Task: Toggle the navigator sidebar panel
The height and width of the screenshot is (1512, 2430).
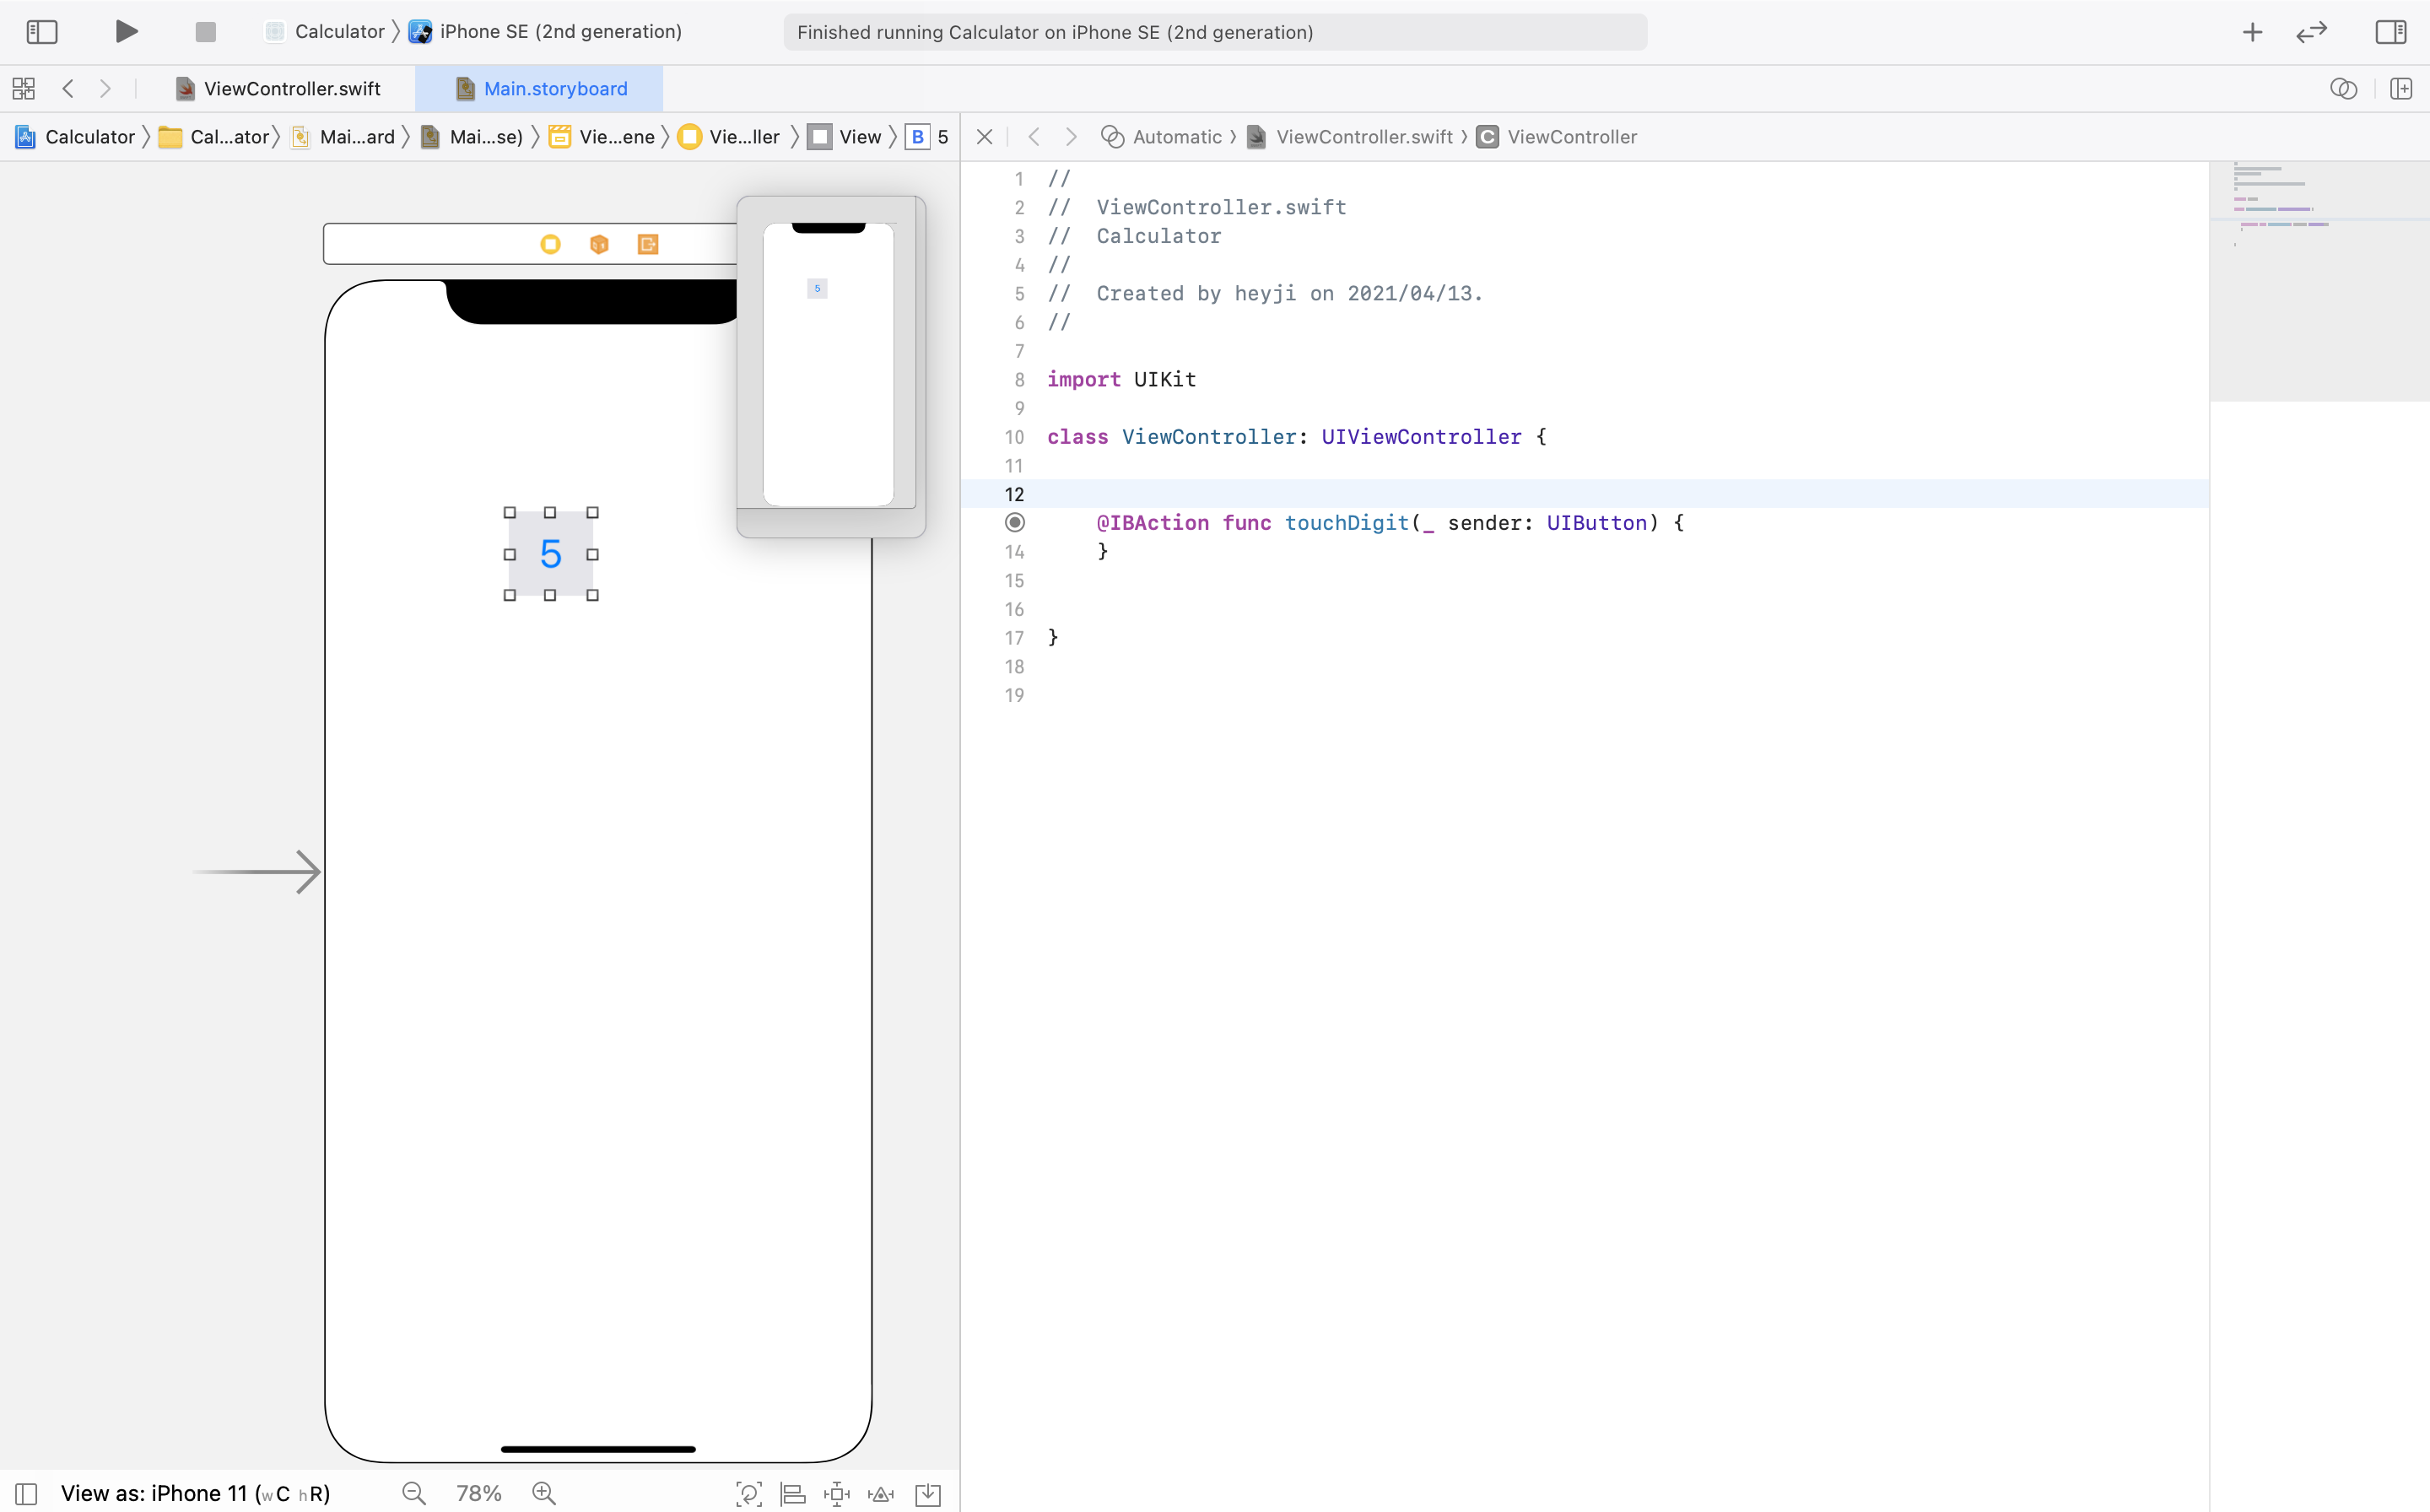Action: click(42, 32)
